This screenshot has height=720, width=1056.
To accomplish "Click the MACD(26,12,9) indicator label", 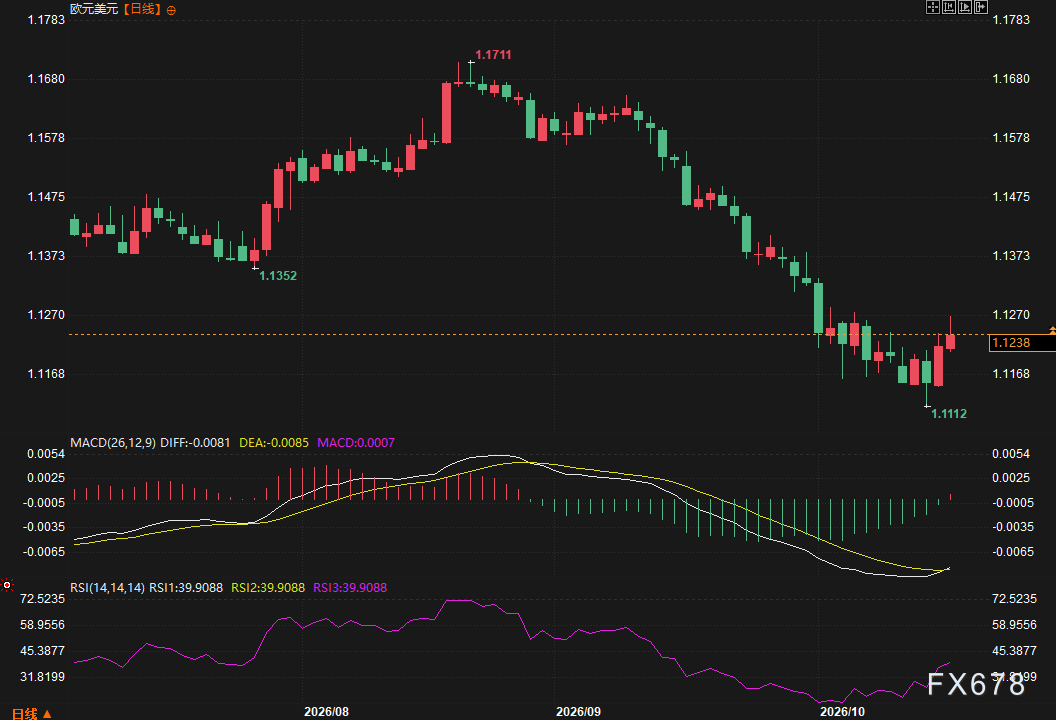I will click(113, 443).
